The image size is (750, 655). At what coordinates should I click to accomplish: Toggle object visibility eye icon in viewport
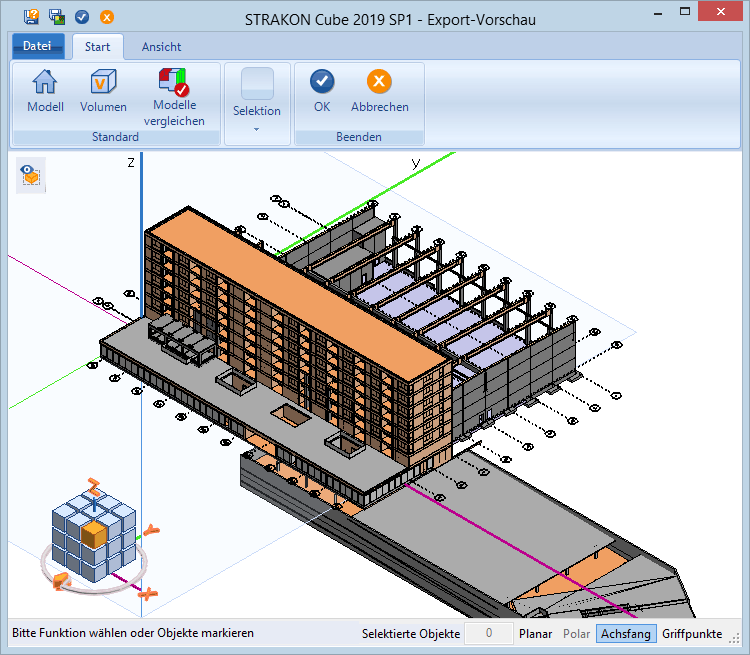point(31,175)
